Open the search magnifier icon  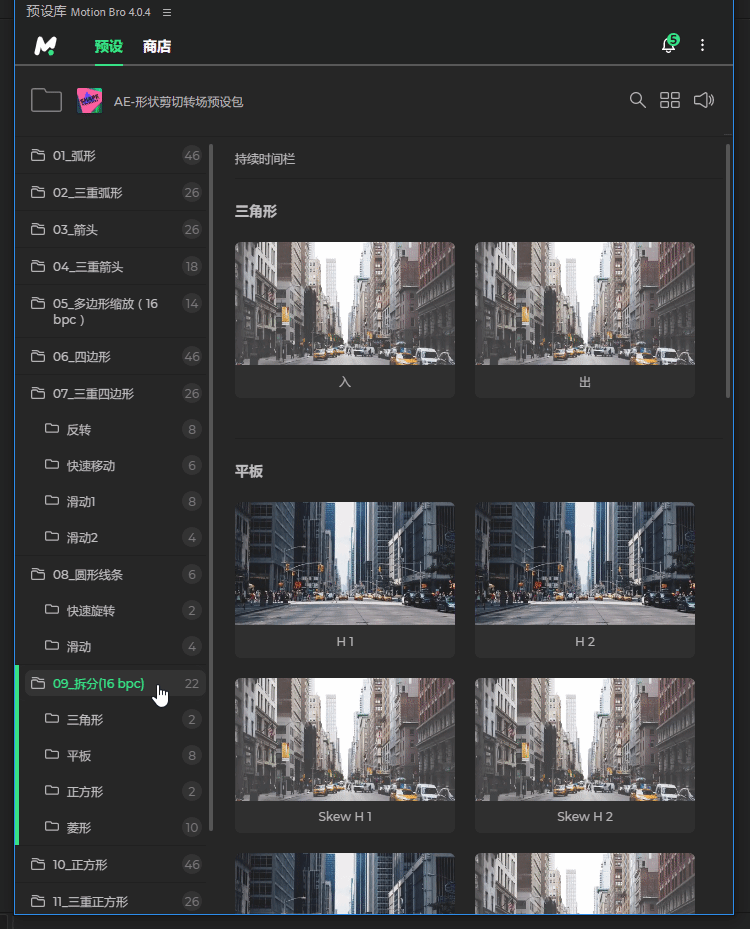tap(637, 100)
